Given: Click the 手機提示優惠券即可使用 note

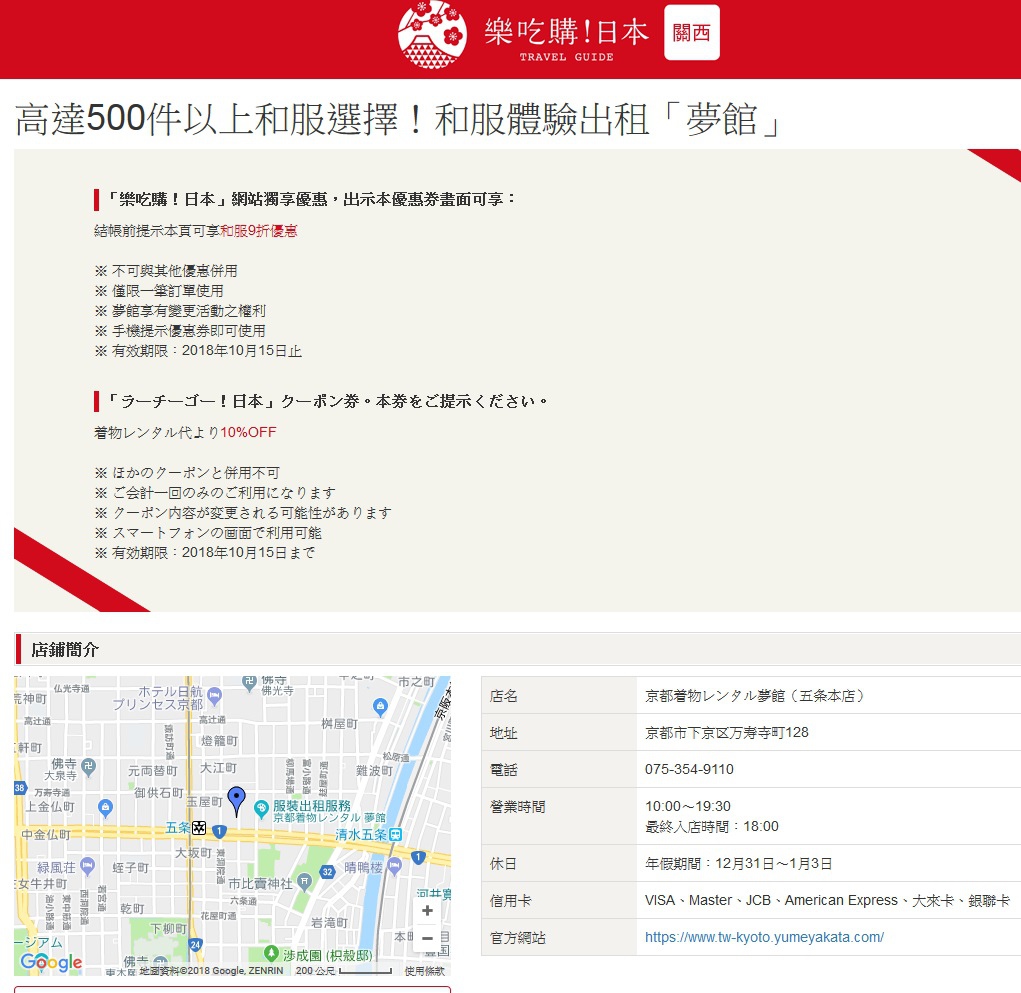Looking at the screenshot, I should (180, 331).
